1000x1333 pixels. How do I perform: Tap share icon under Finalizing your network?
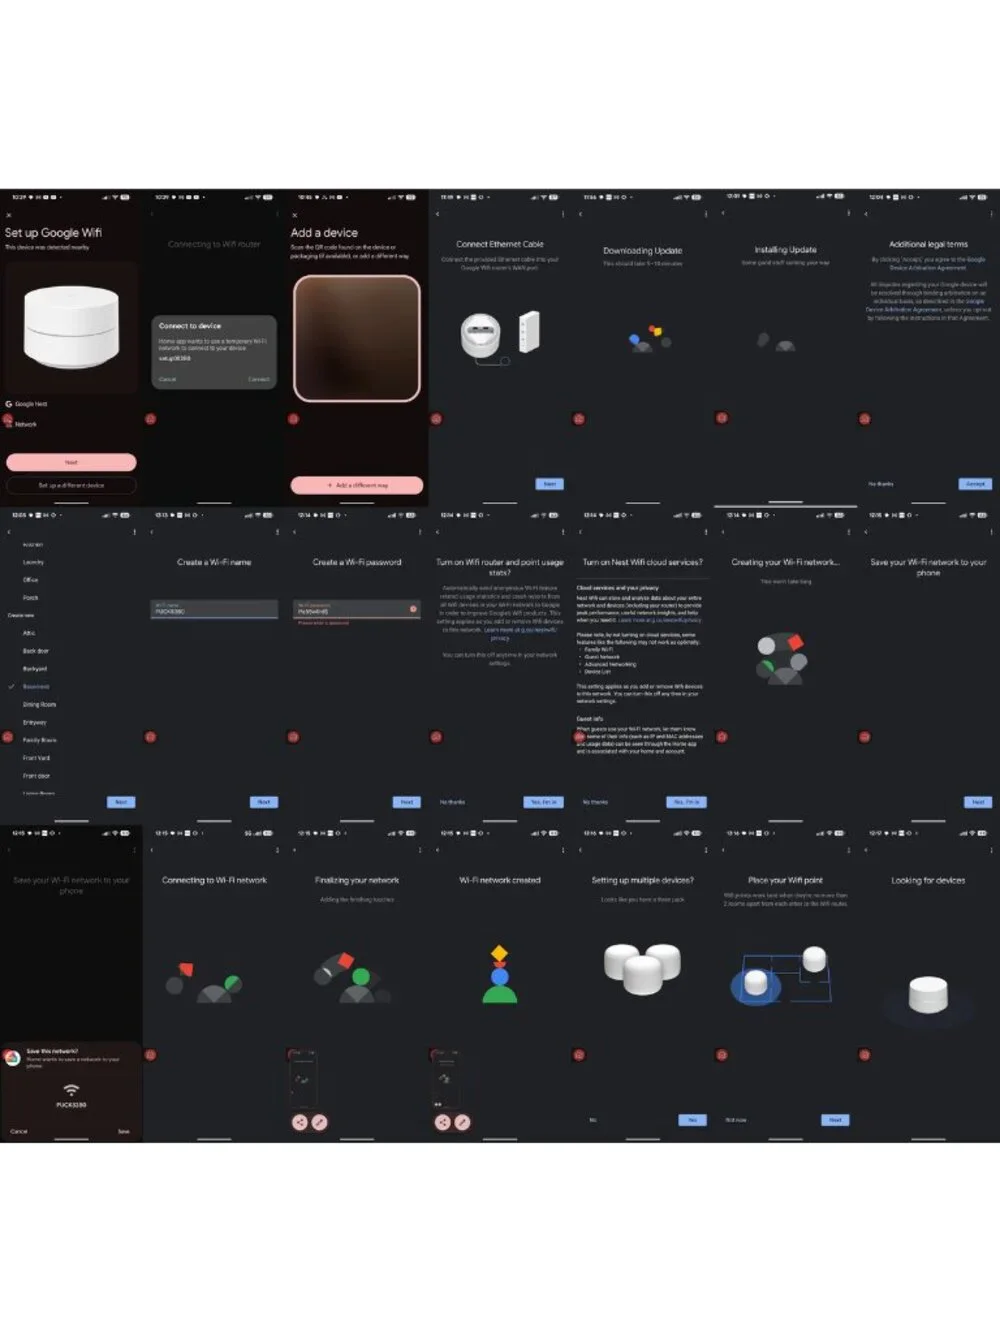click(x=300, y=1122)
